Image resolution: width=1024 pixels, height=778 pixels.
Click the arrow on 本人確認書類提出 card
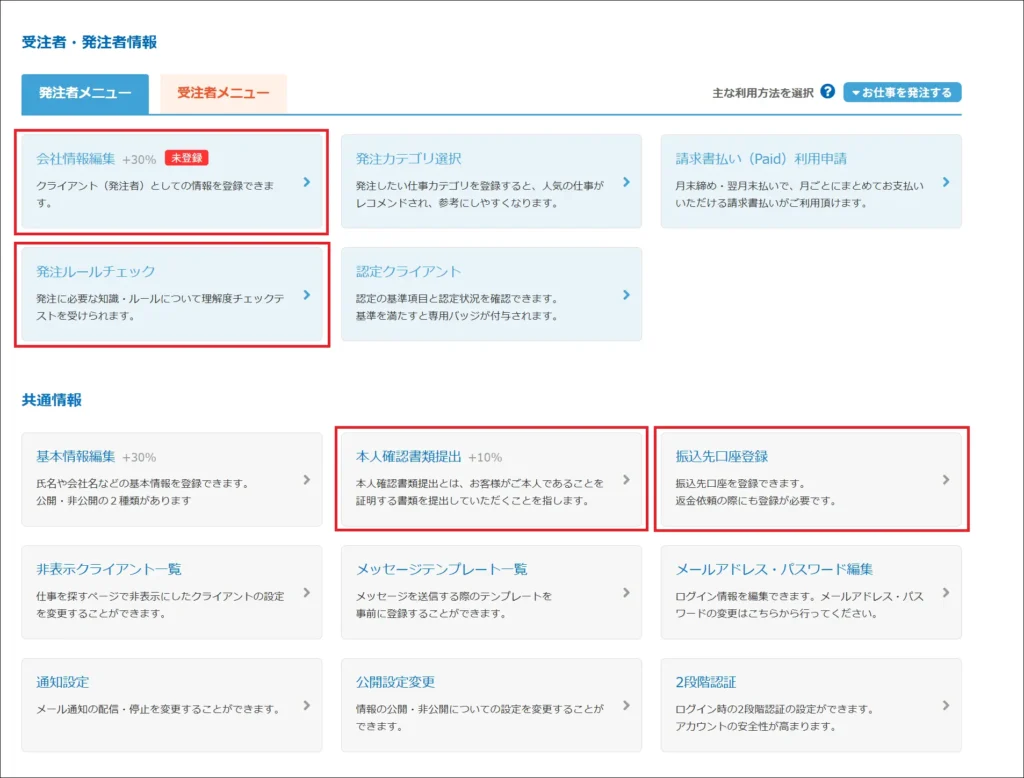(x=626, y=479)
